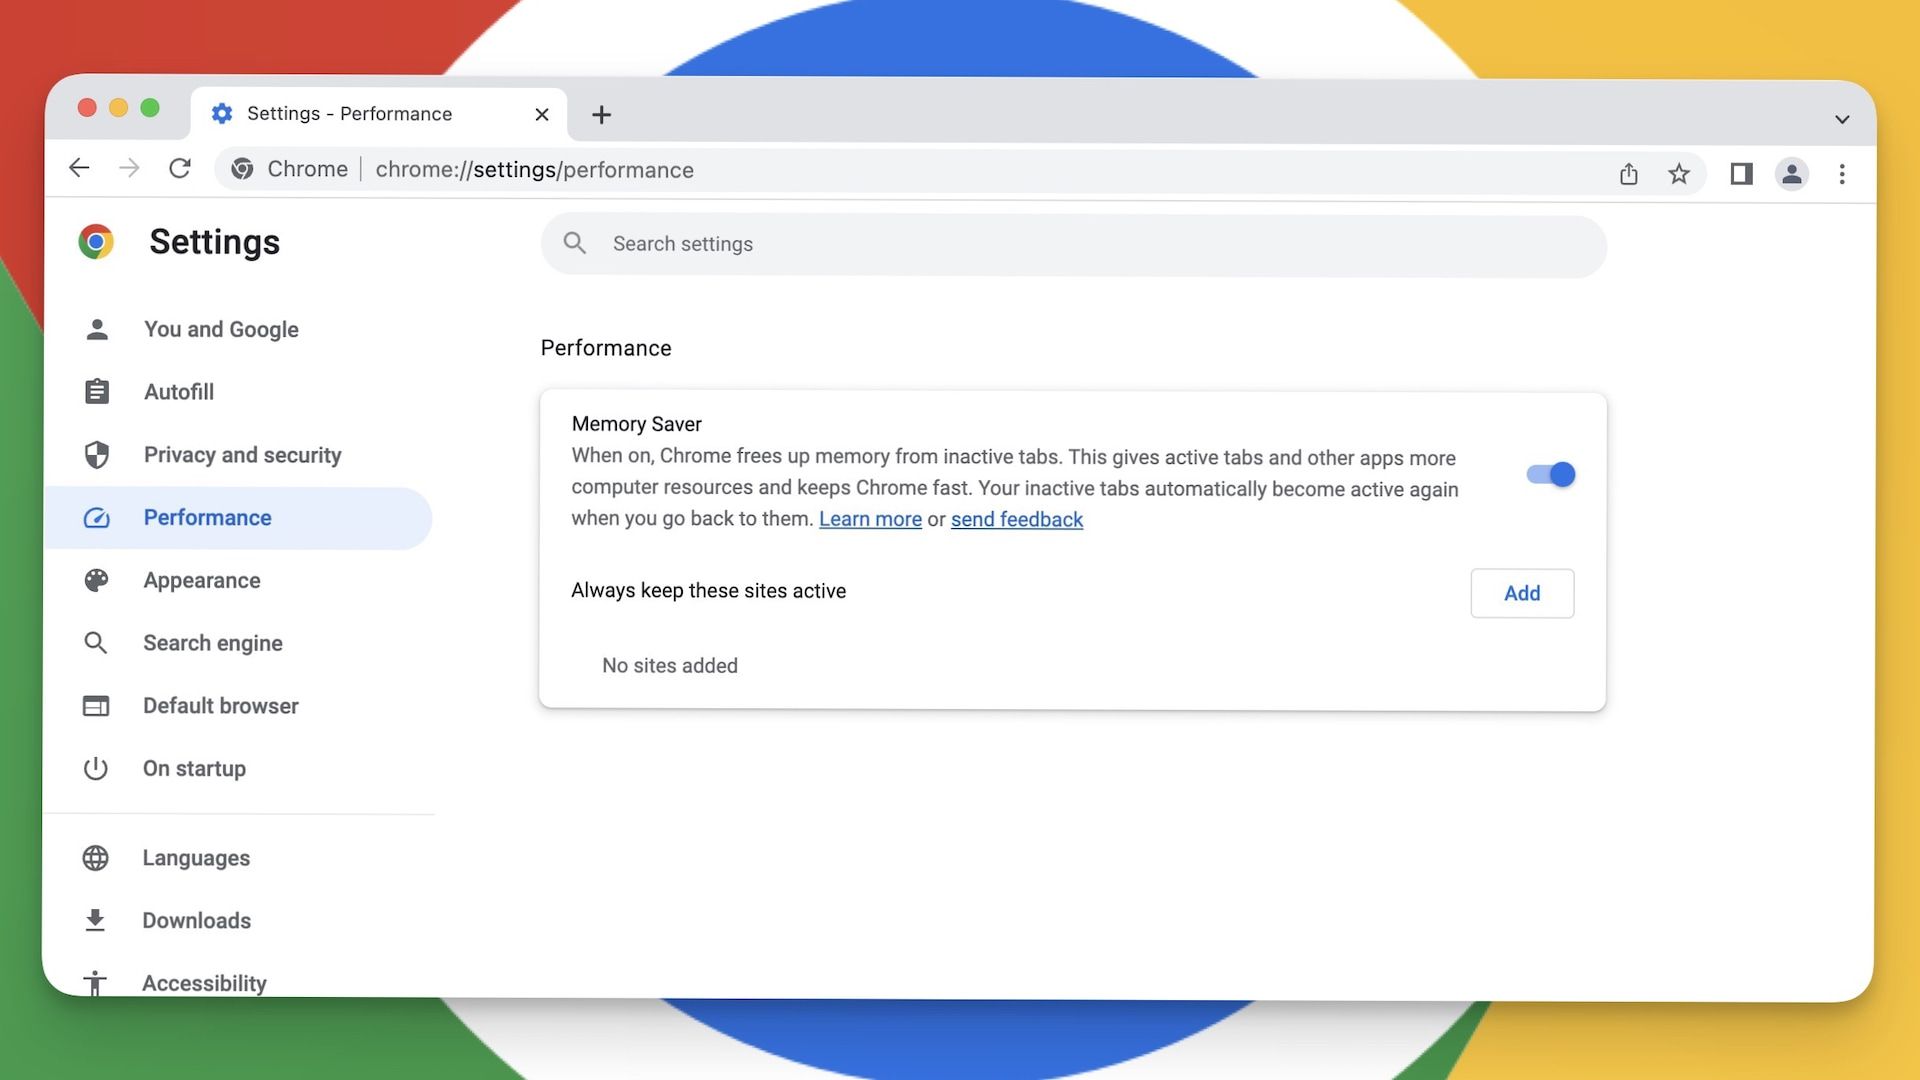Click the Add button for active sites
The width and height of the screenshot is (1920, 1080).
click(1522, 593)
